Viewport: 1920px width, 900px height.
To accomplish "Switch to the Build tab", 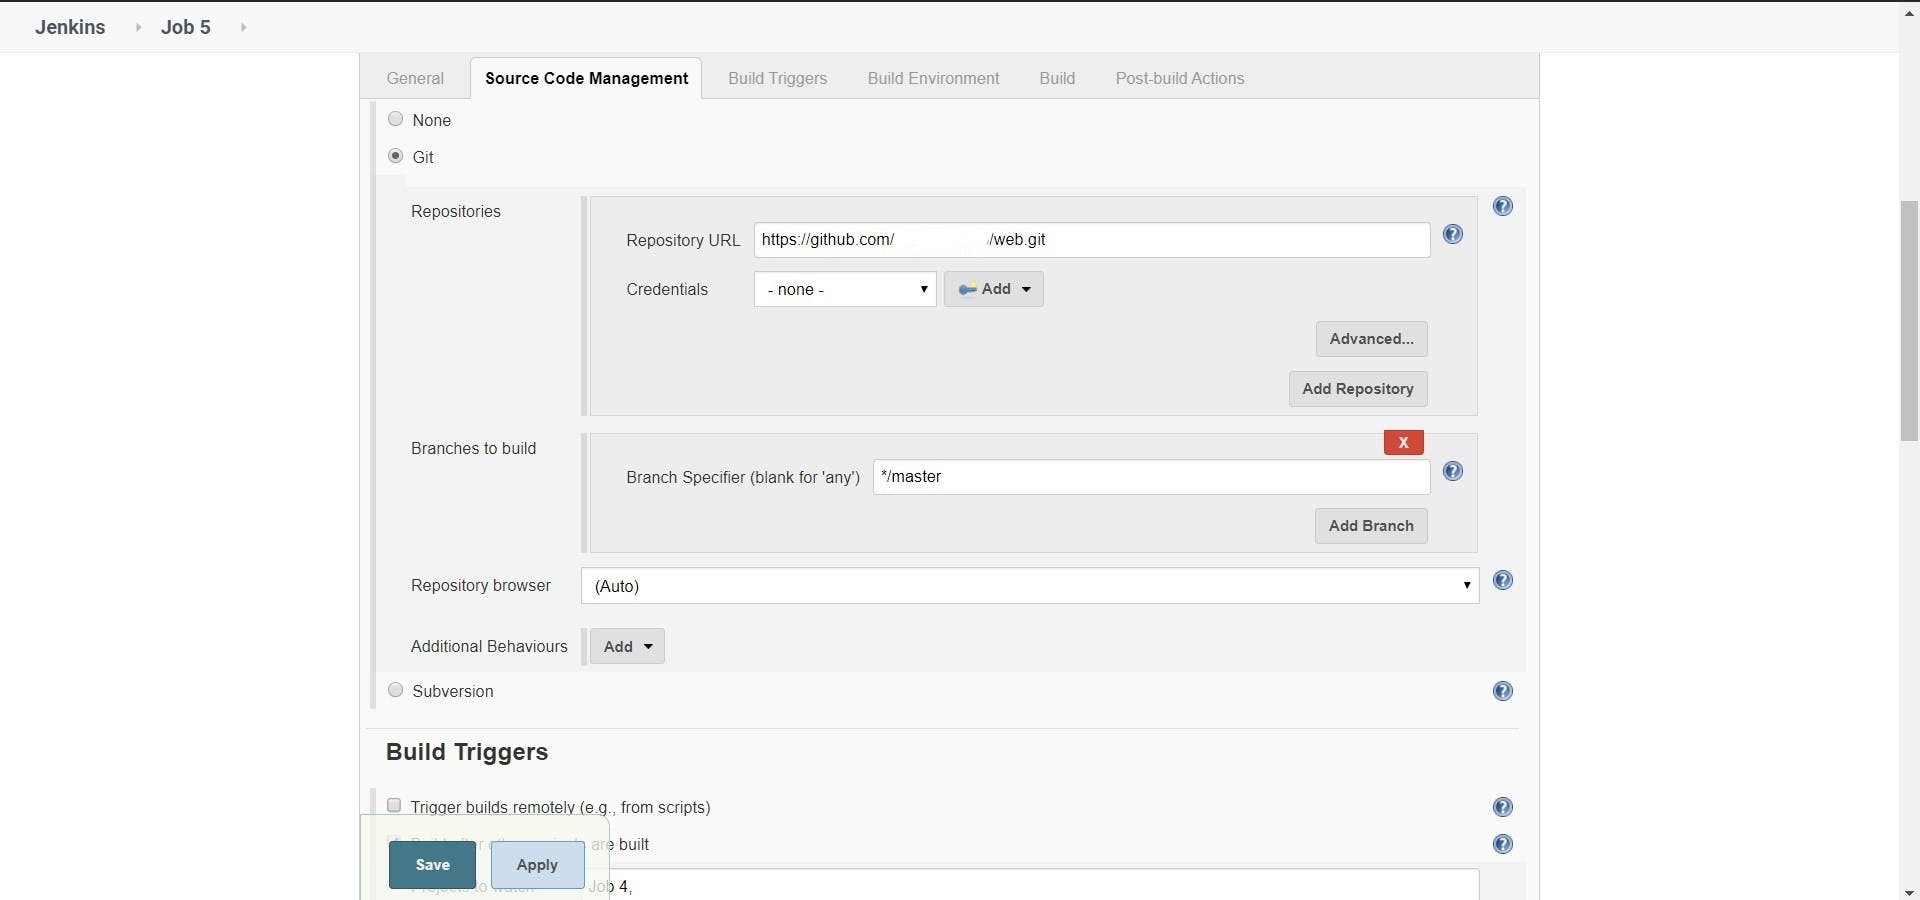I will 1057,78.
